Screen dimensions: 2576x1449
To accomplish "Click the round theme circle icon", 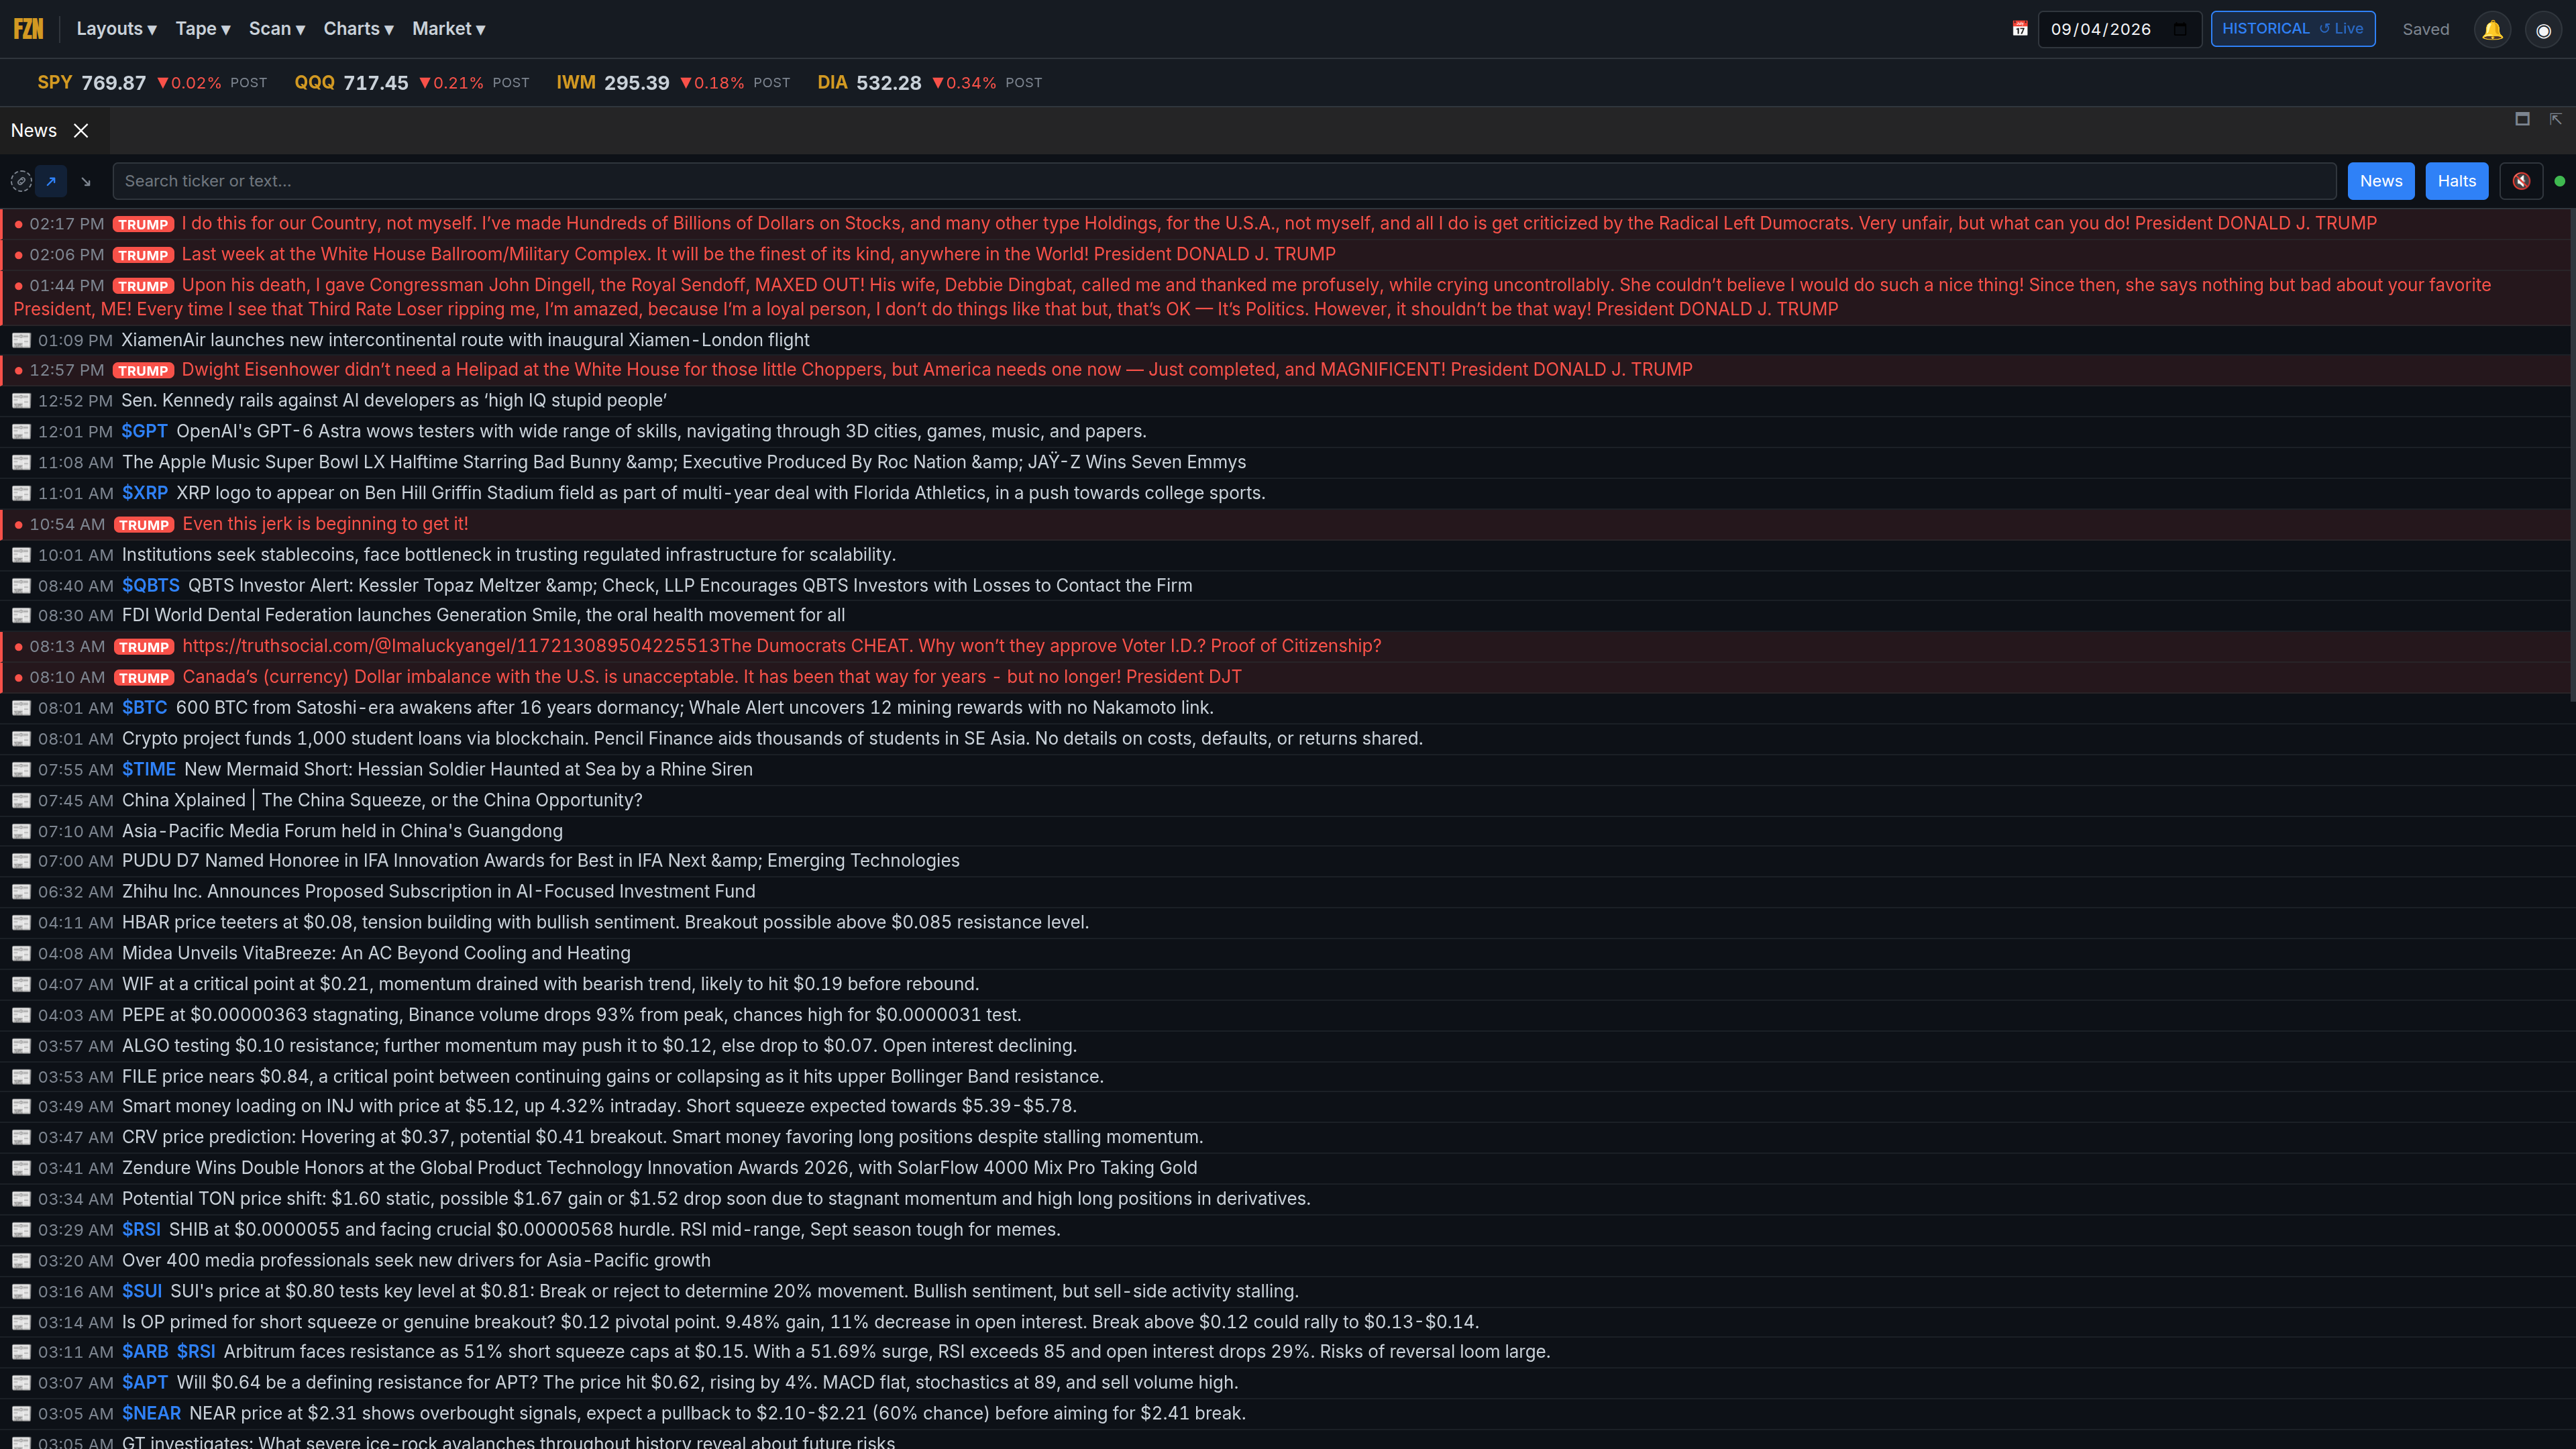I will tap(2543, 30).
